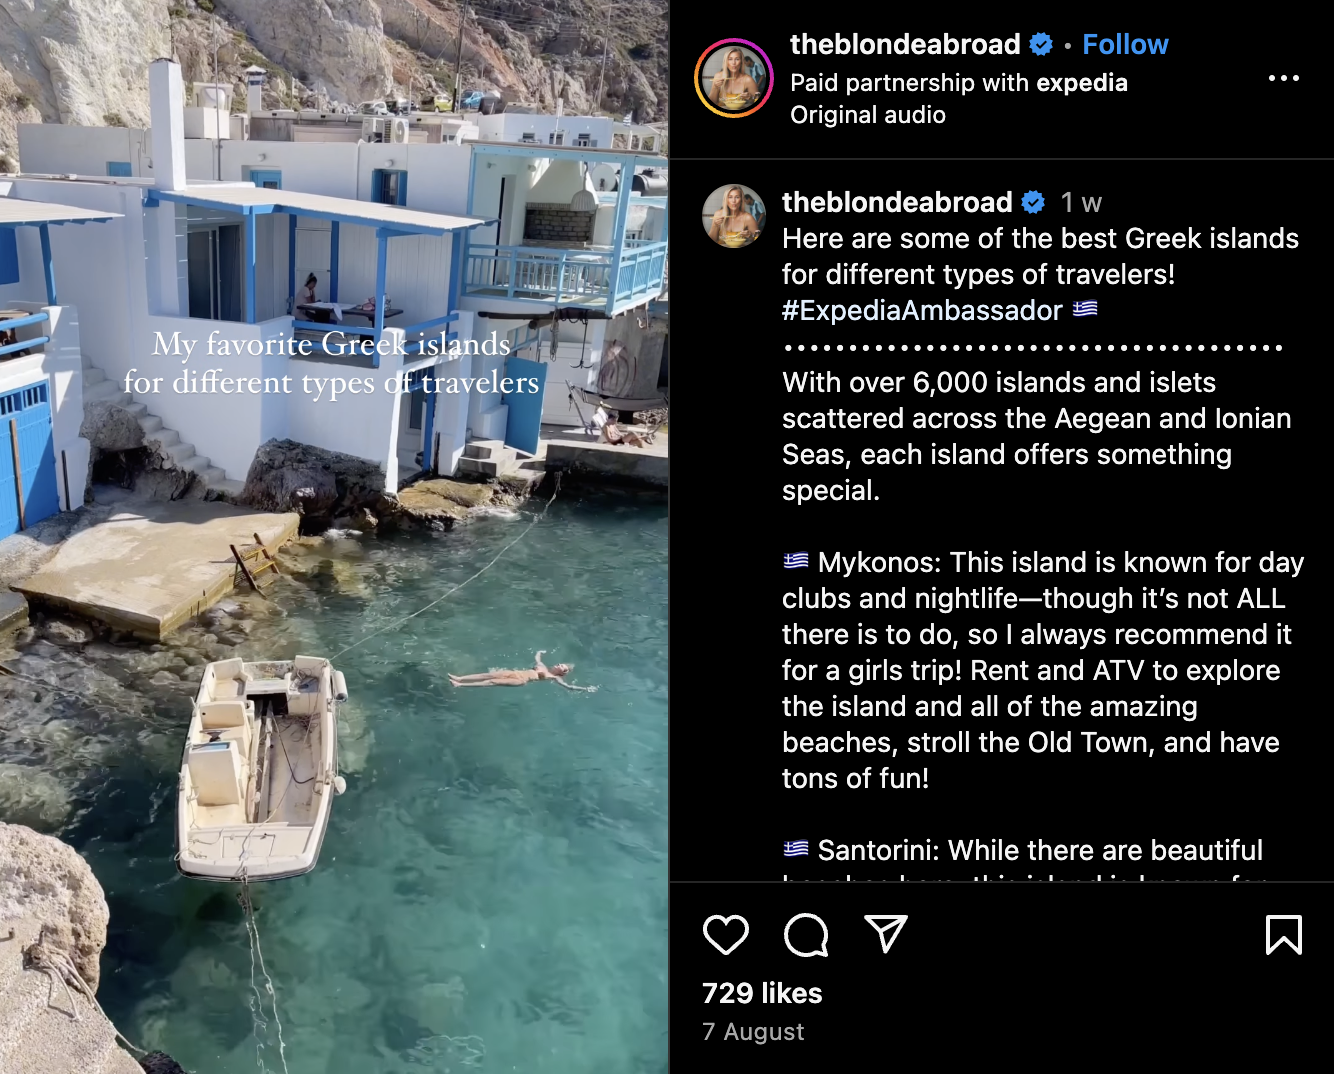Follow theblondeabroad account
The height and width of the screenshot is (1074, 1334).
click(1125, 44)
